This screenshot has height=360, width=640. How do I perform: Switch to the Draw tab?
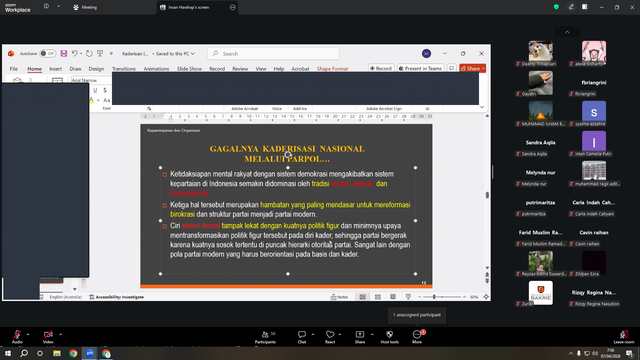tap(76, 69)
